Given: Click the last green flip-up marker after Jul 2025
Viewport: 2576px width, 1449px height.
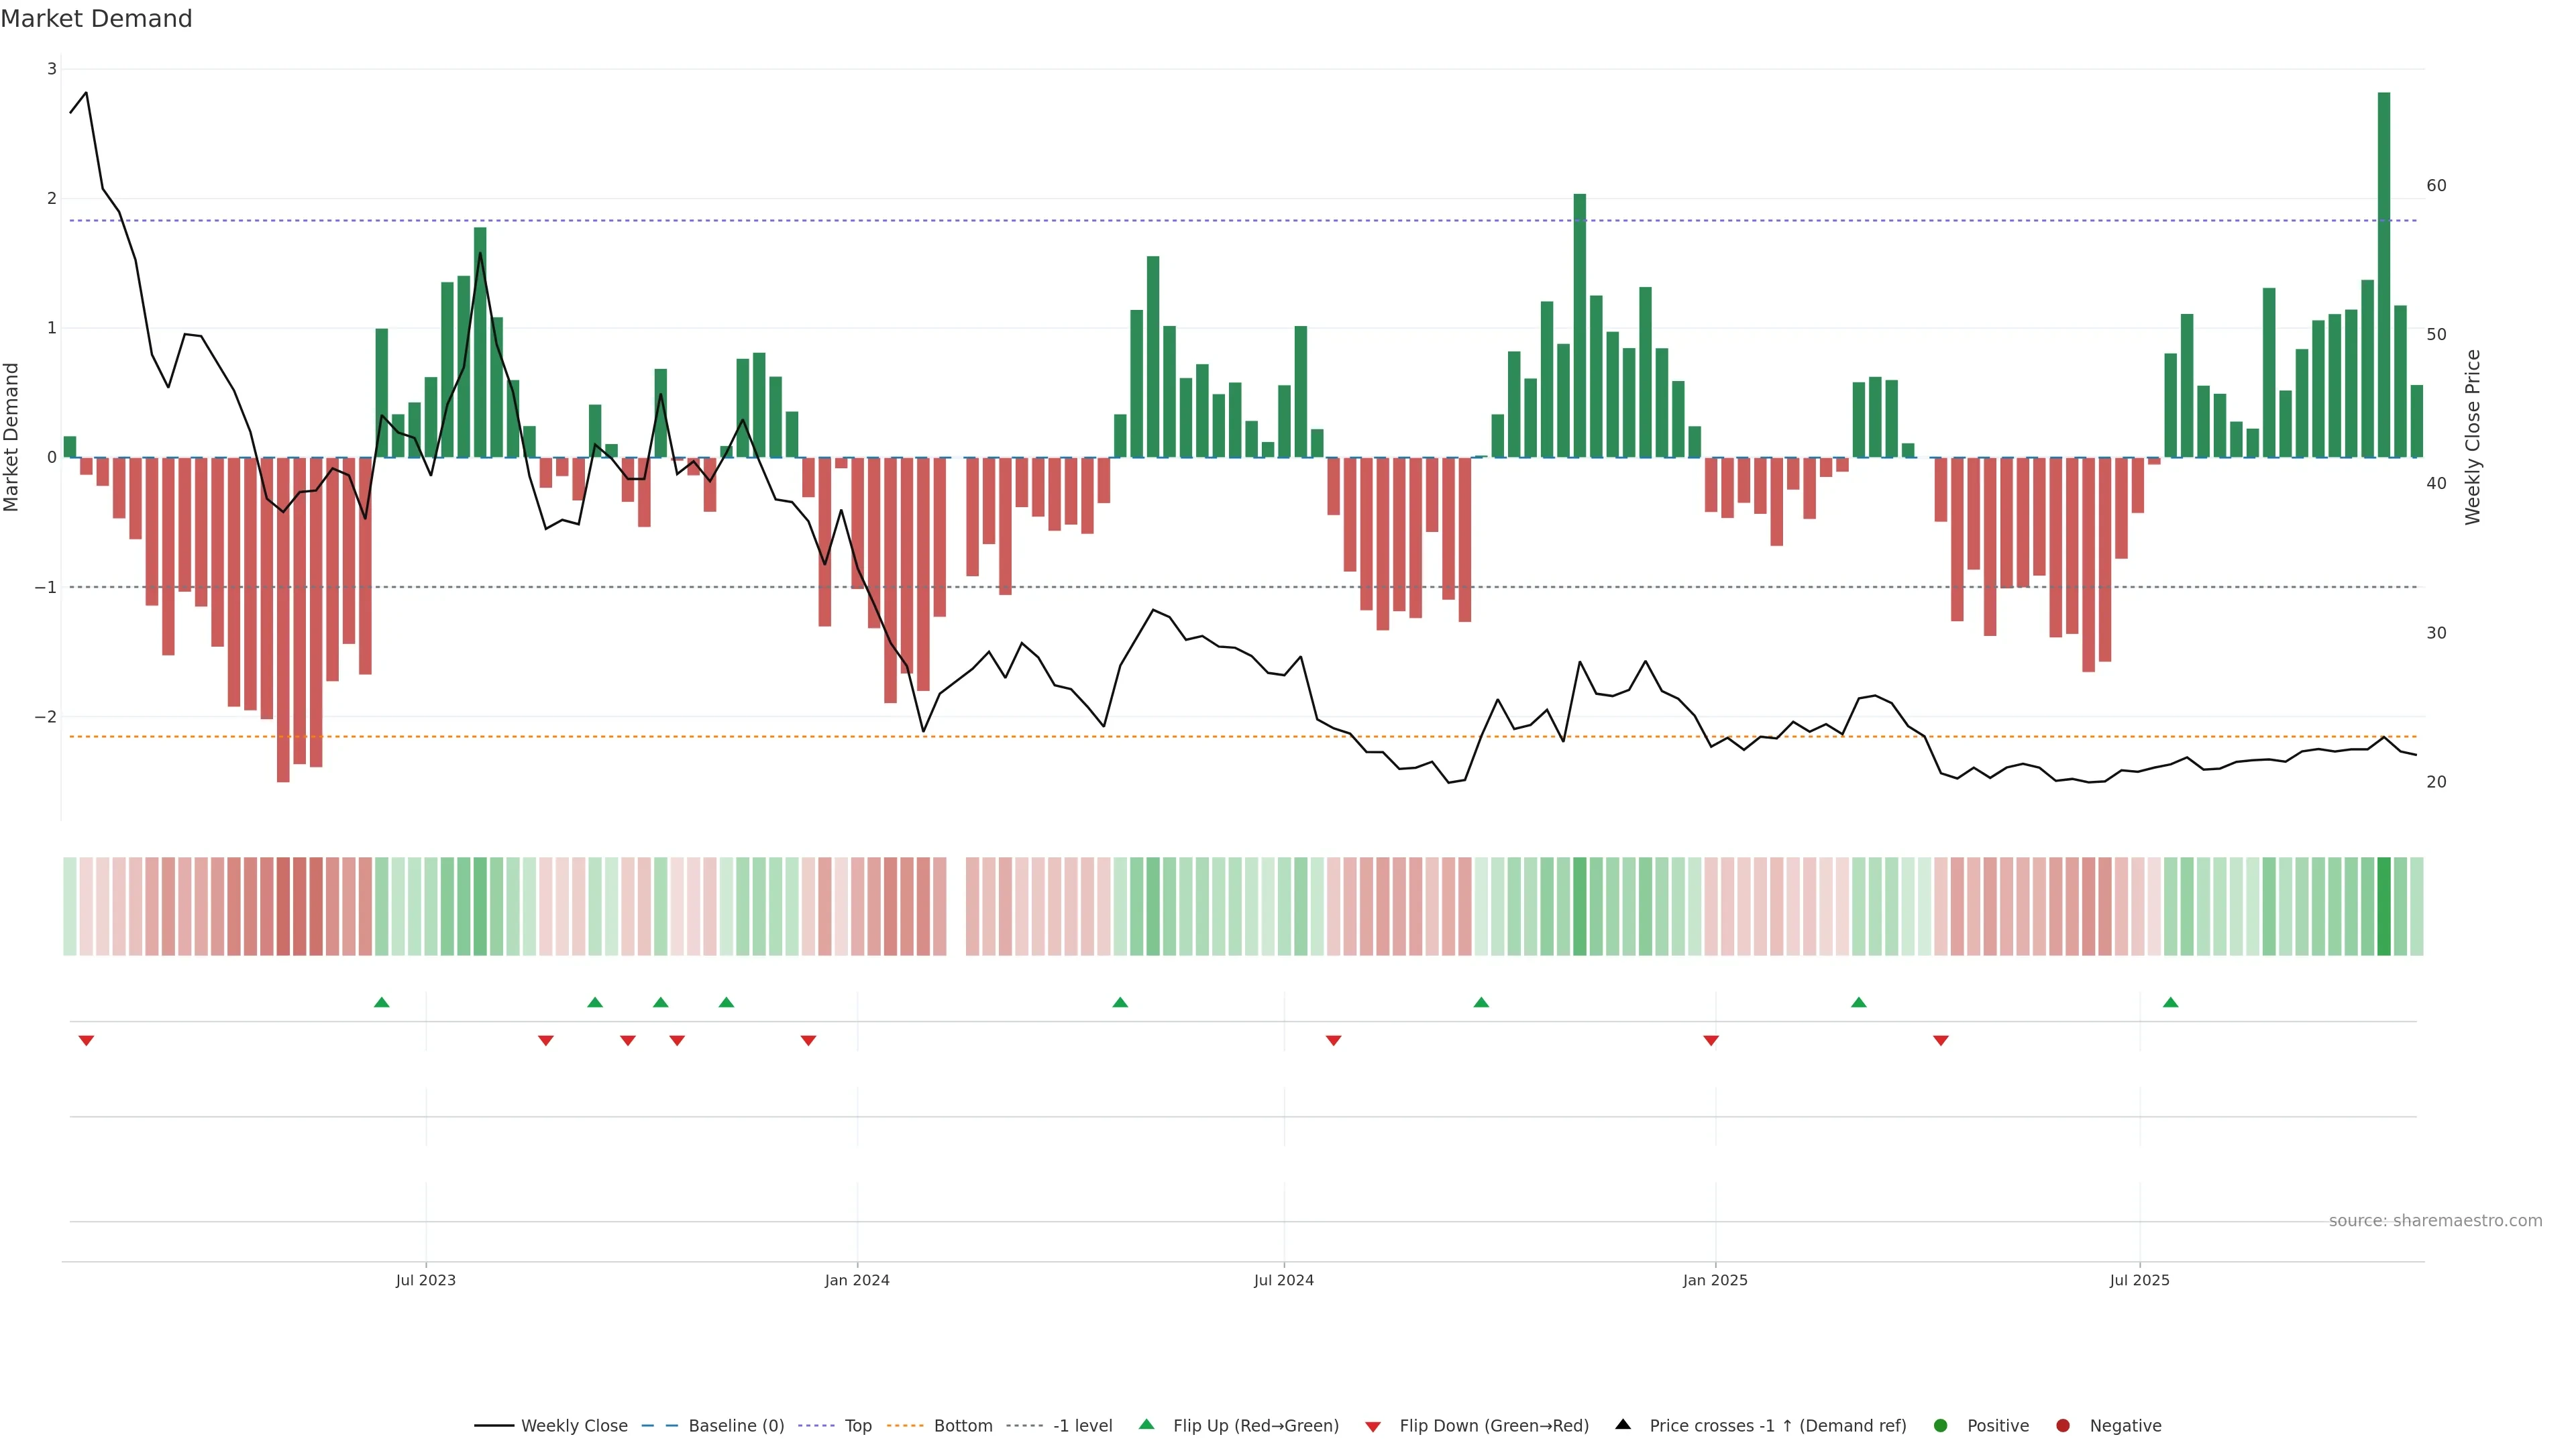Looking at the screenshot, I should pos(2170,1002).
